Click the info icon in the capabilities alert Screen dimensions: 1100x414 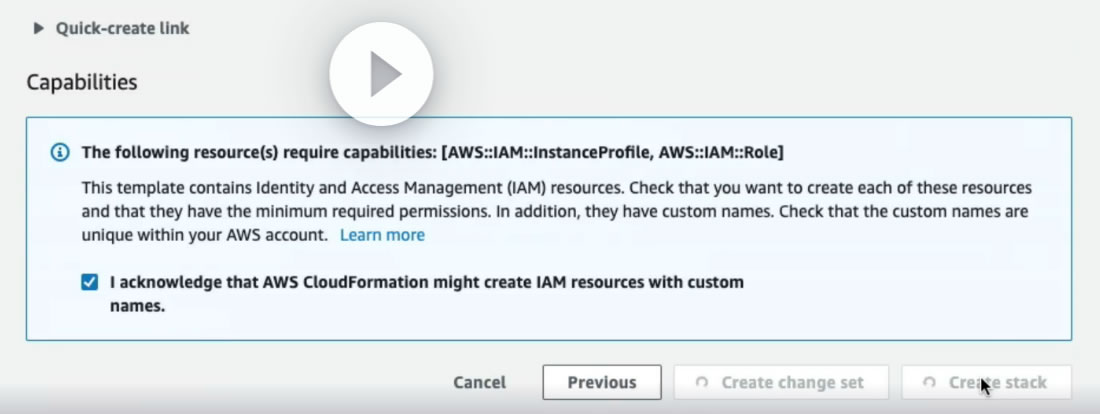(x=61, y=153)
